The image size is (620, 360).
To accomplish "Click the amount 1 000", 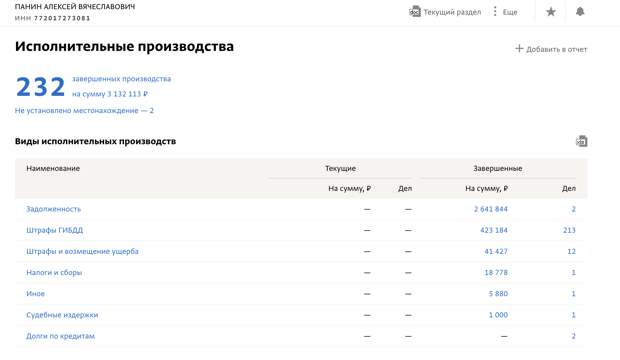I will (x=498, y=315).
